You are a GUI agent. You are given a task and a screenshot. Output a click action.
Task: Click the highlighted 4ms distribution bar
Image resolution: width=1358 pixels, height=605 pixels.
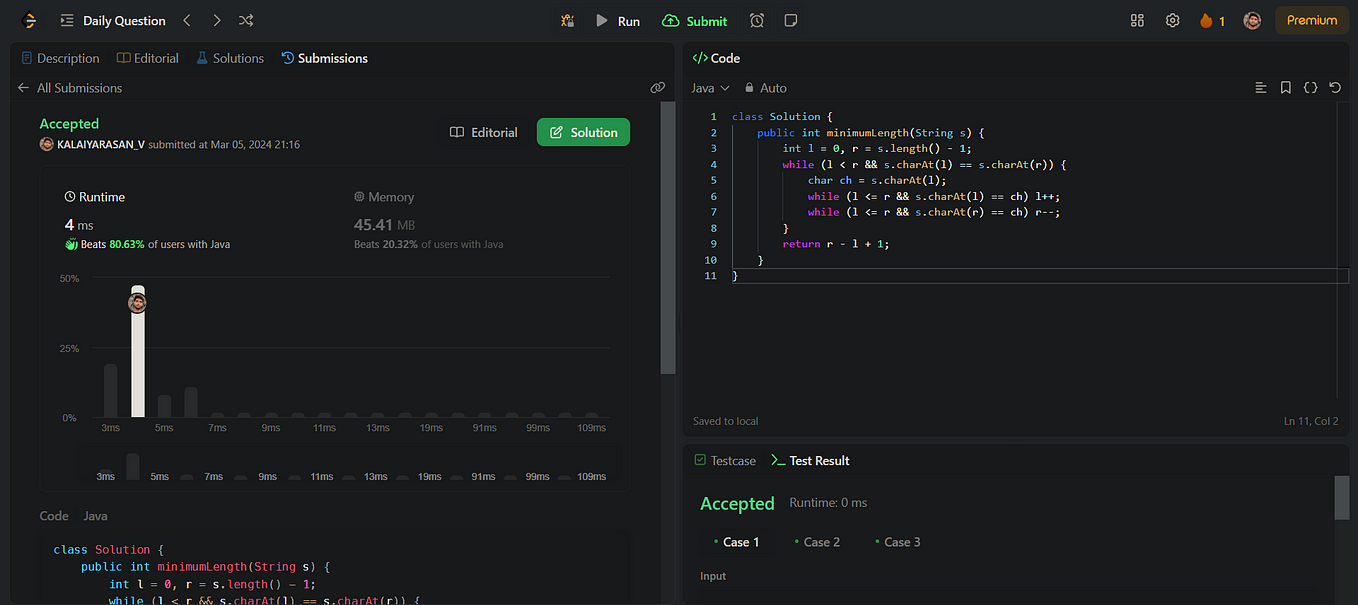pyautogui.click(x=138, y=352)
